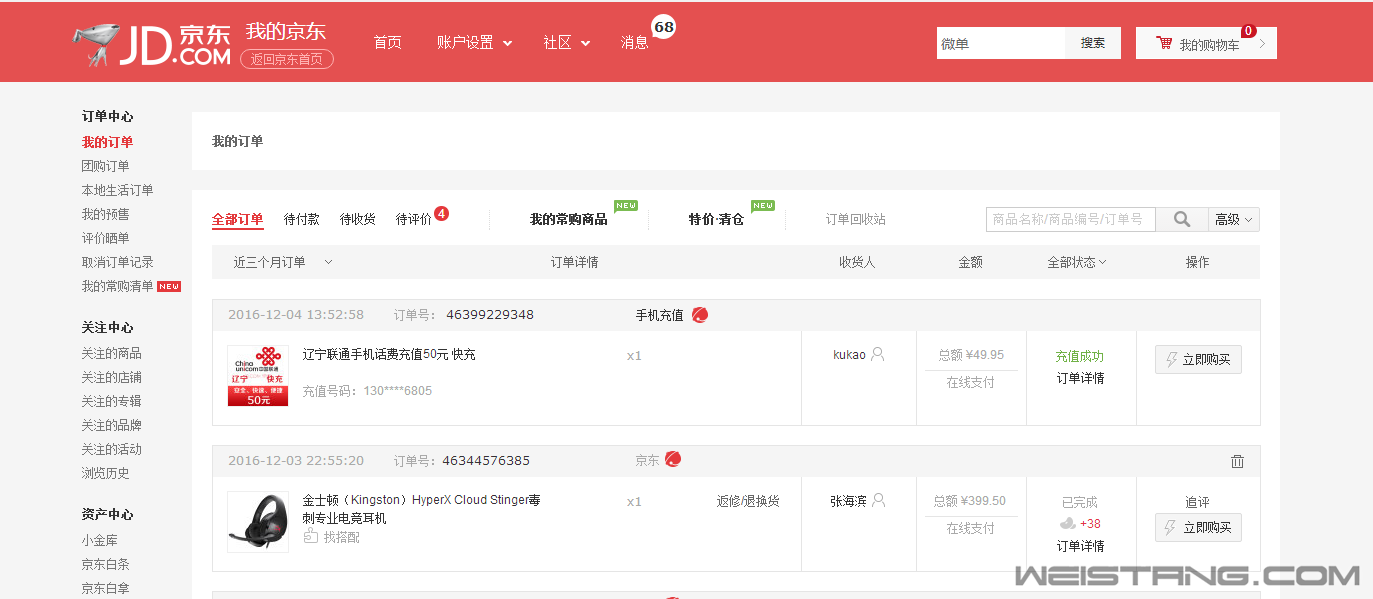The width and height of the screenshot is (1373, 599).
Task: Click the red JD badge beside 手机充值
Action: [700, 315]
